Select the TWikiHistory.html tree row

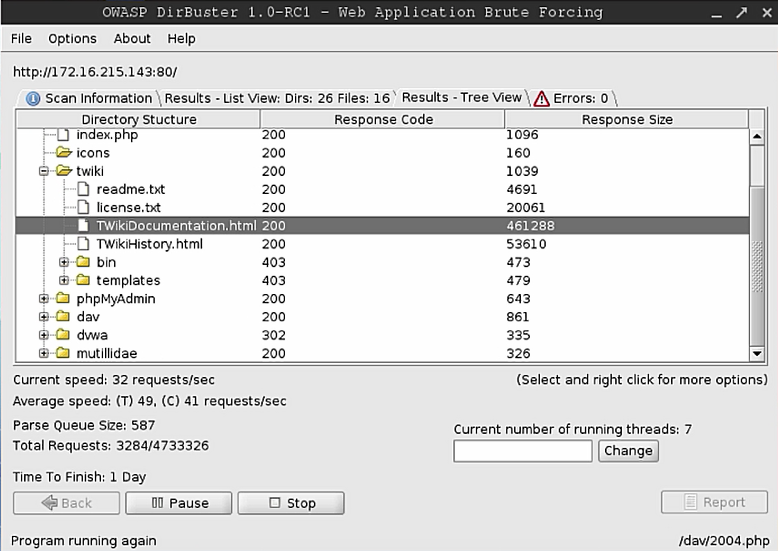(382, 244)
